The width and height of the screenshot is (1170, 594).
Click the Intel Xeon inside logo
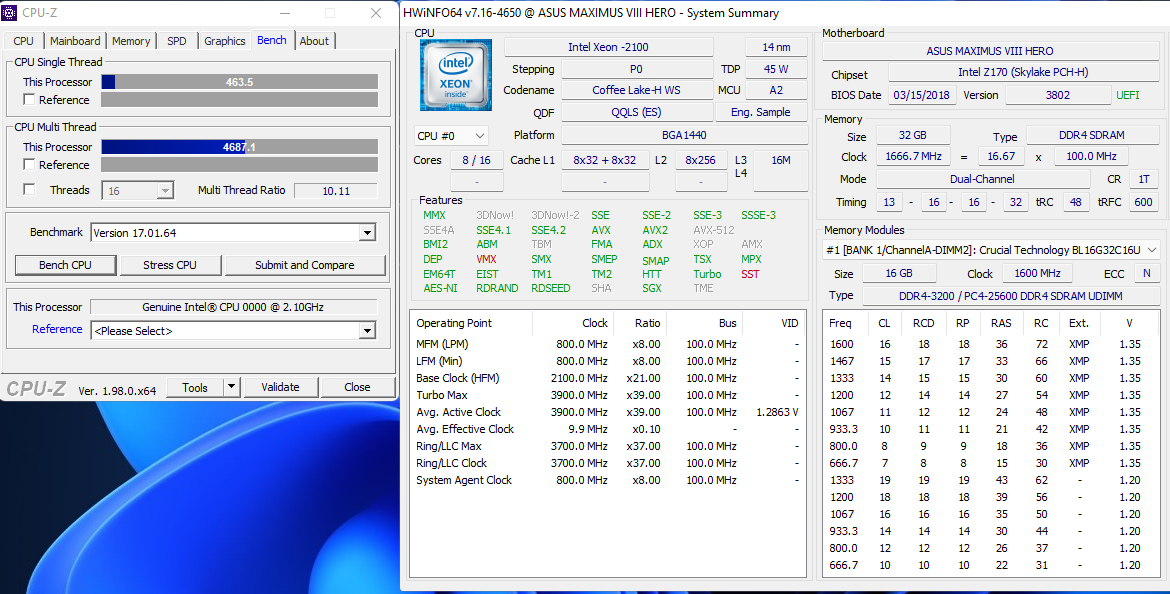455,75
